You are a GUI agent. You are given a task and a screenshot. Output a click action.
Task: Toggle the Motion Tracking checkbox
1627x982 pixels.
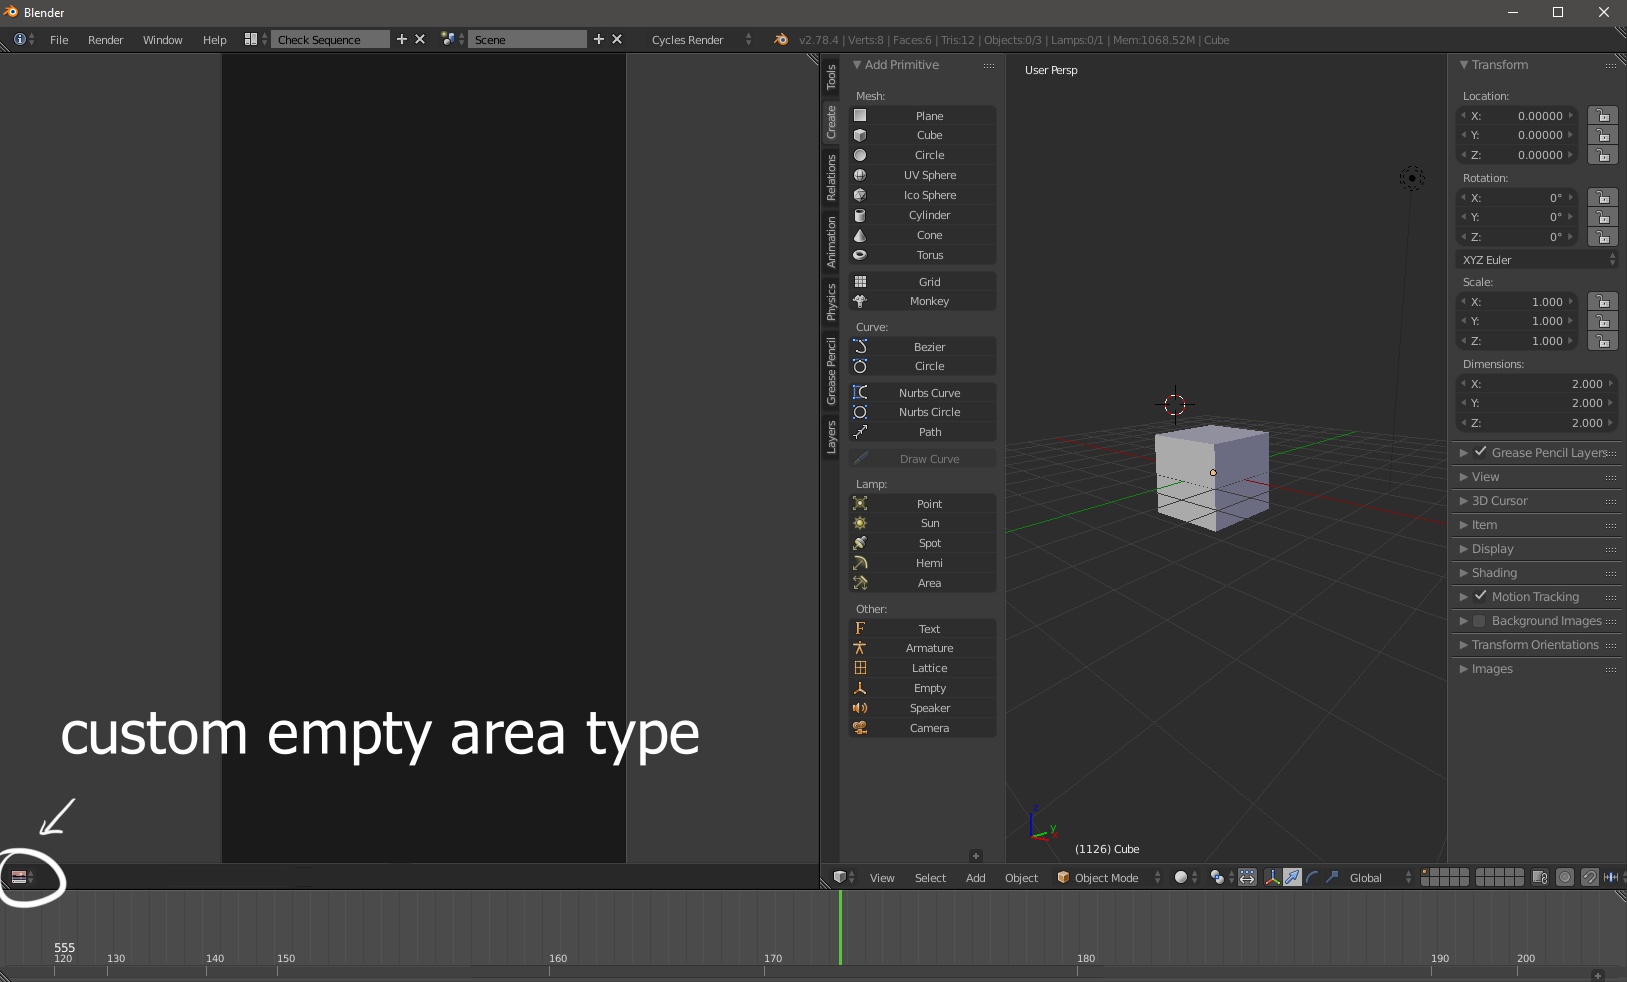point(1481,596)
